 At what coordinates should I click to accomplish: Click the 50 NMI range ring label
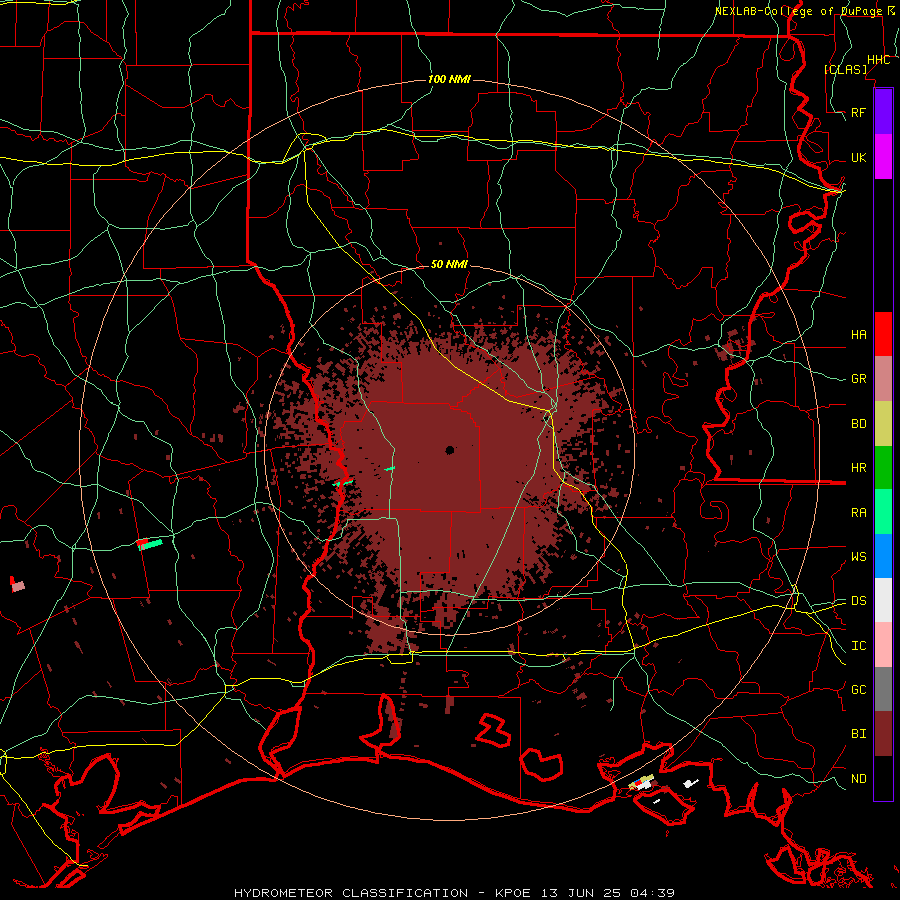click(x=449, y=264)
